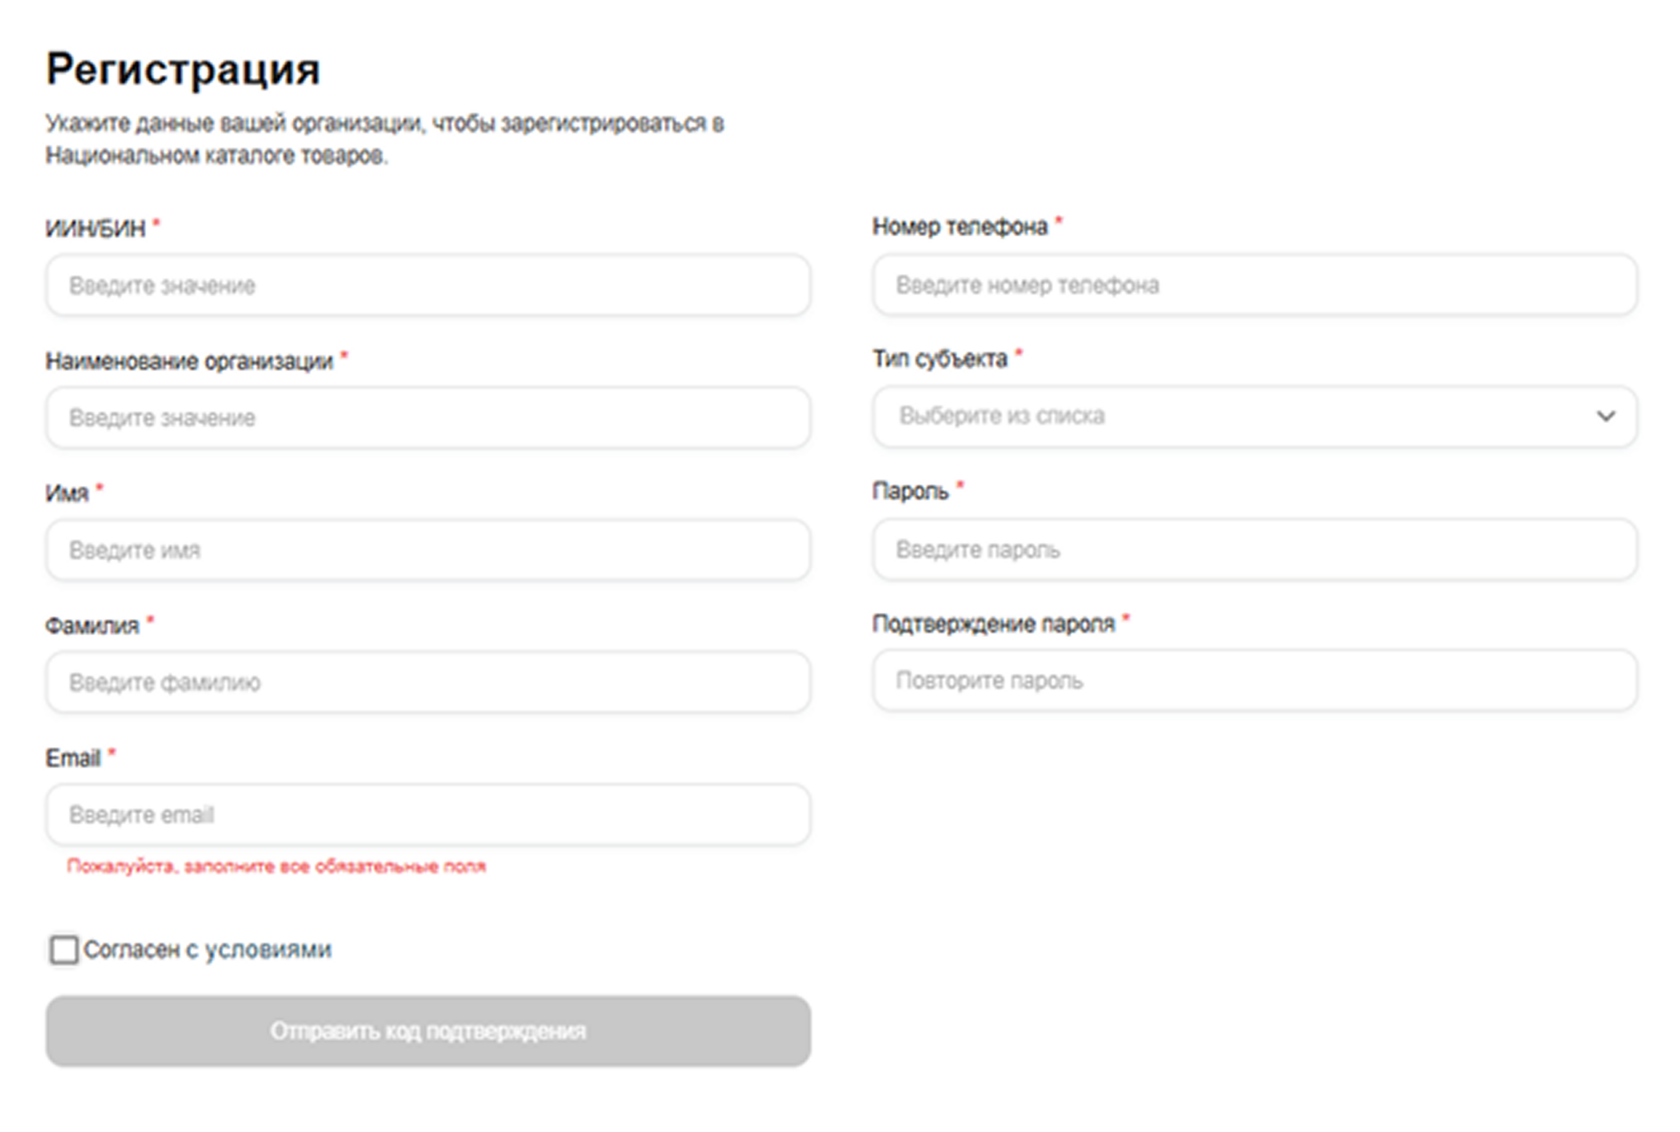Click the Имя input field
1680x1132 pixels.
(428, 550)
